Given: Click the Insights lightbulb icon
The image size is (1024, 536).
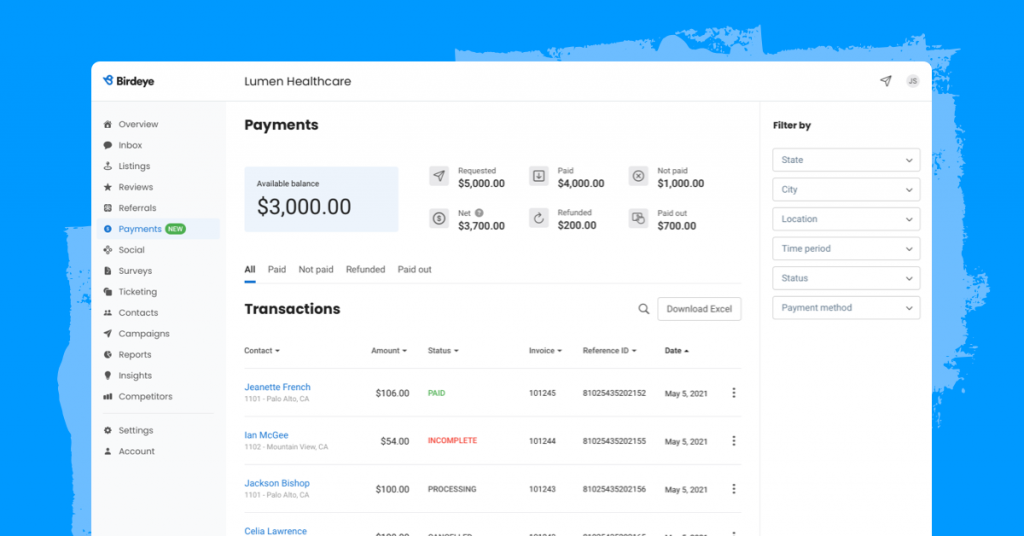Looking at the screenshot, I should pyautogui.click(x=108, y=375).
